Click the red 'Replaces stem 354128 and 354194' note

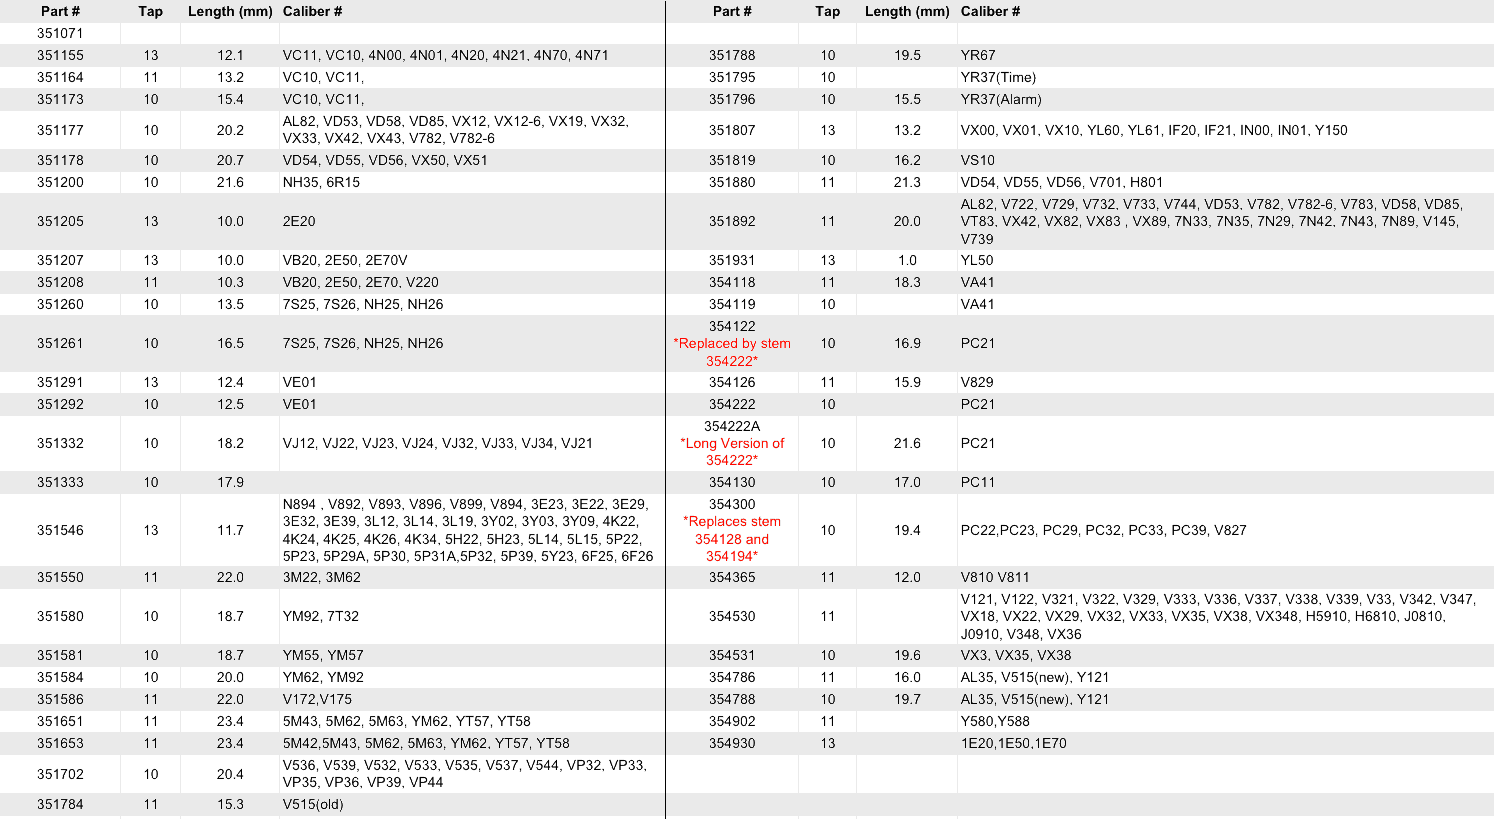coord(732,539)
